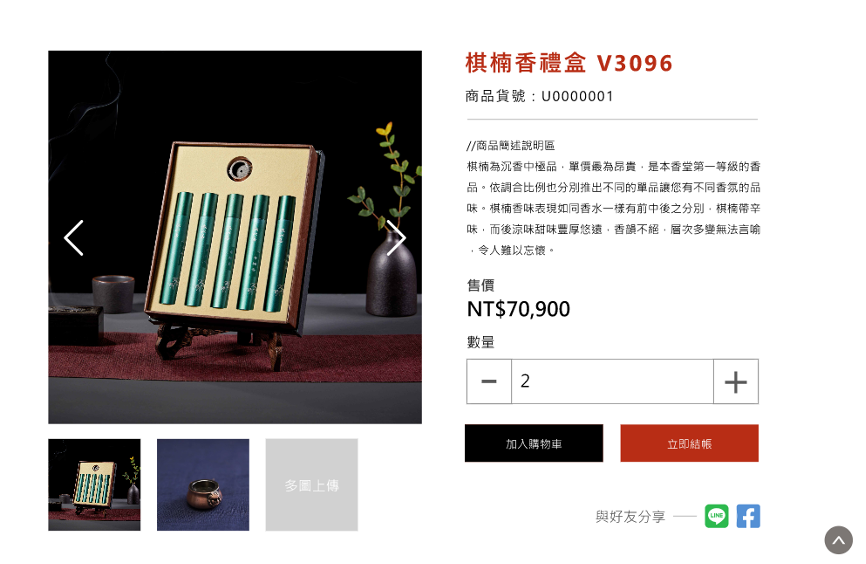This screenshot has width=866, height=564.
Task: Share the product via Facebook icon
Action: 748,516
